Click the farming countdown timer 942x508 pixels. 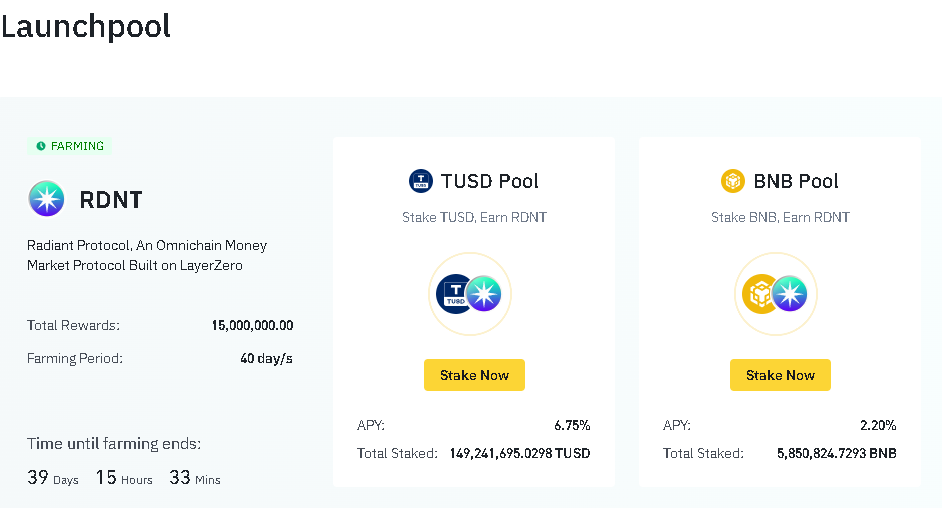[x=124, y=478]
